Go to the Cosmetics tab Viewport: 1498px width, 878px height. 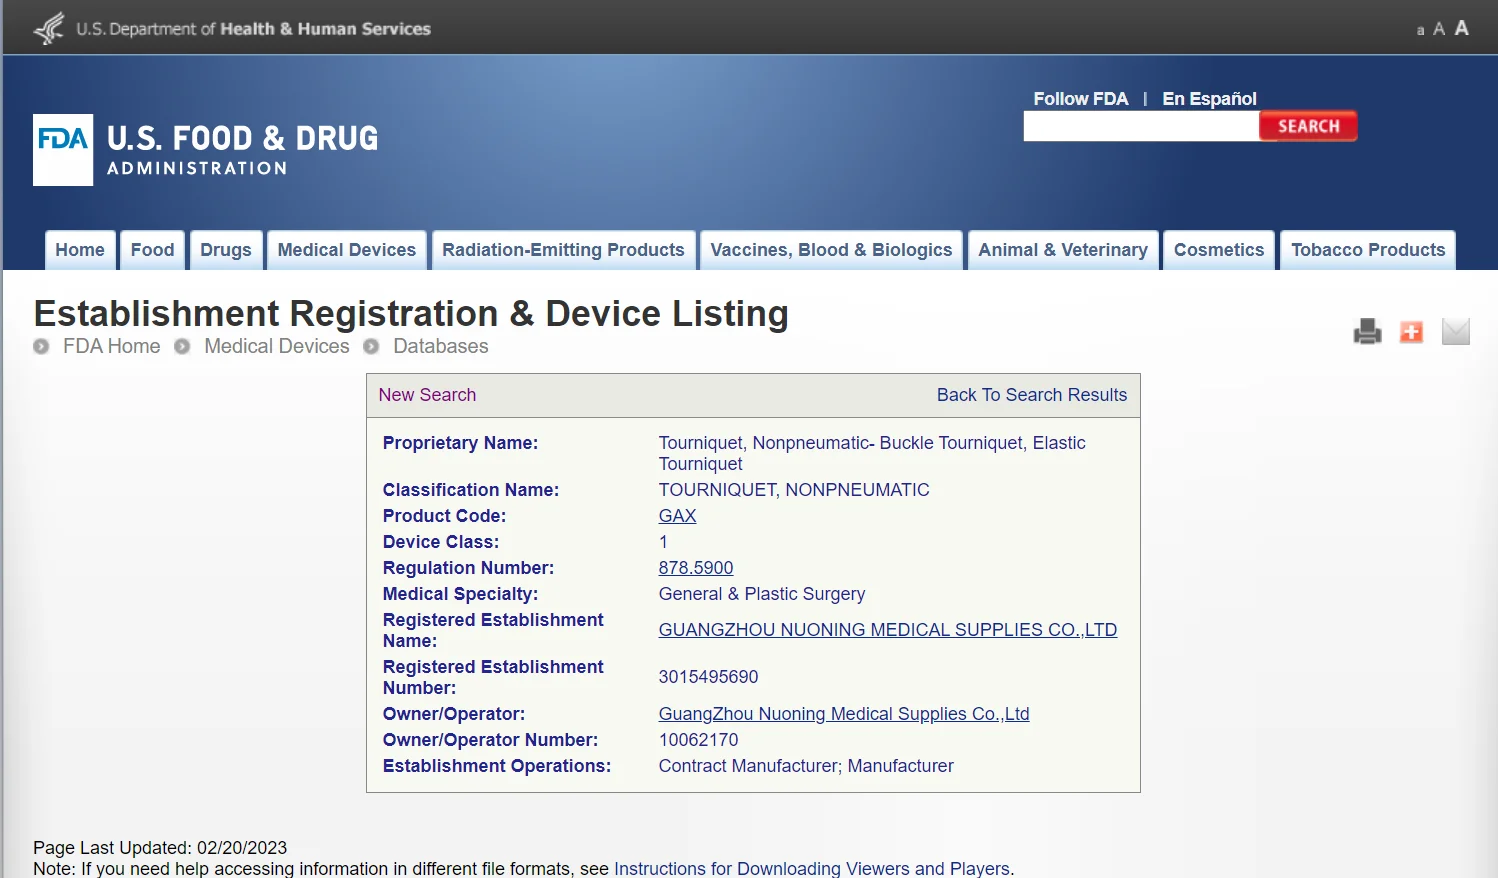pyautogui.click(x=1219, y=250)
